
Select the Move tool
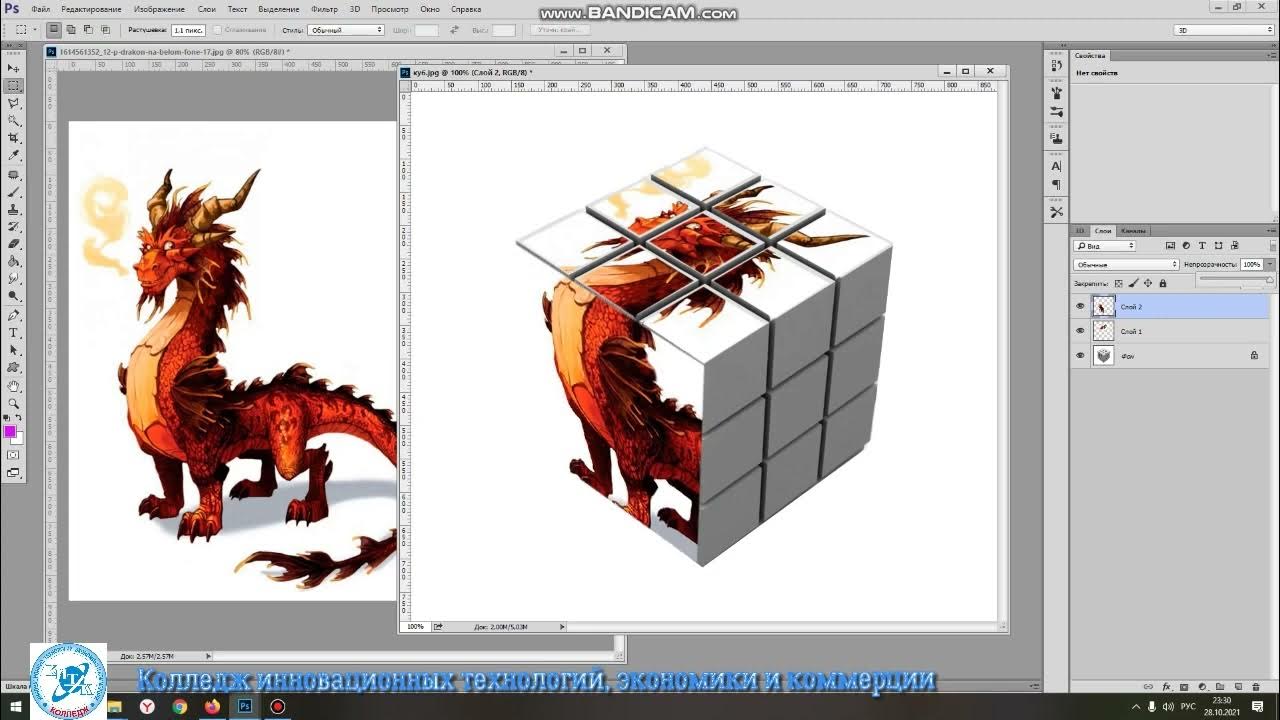pos(15,68)
